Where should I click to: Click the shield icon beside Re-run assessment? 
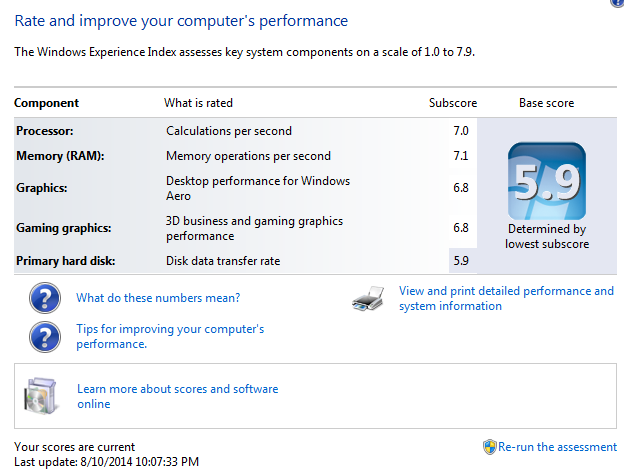click(x=489, y=447)
